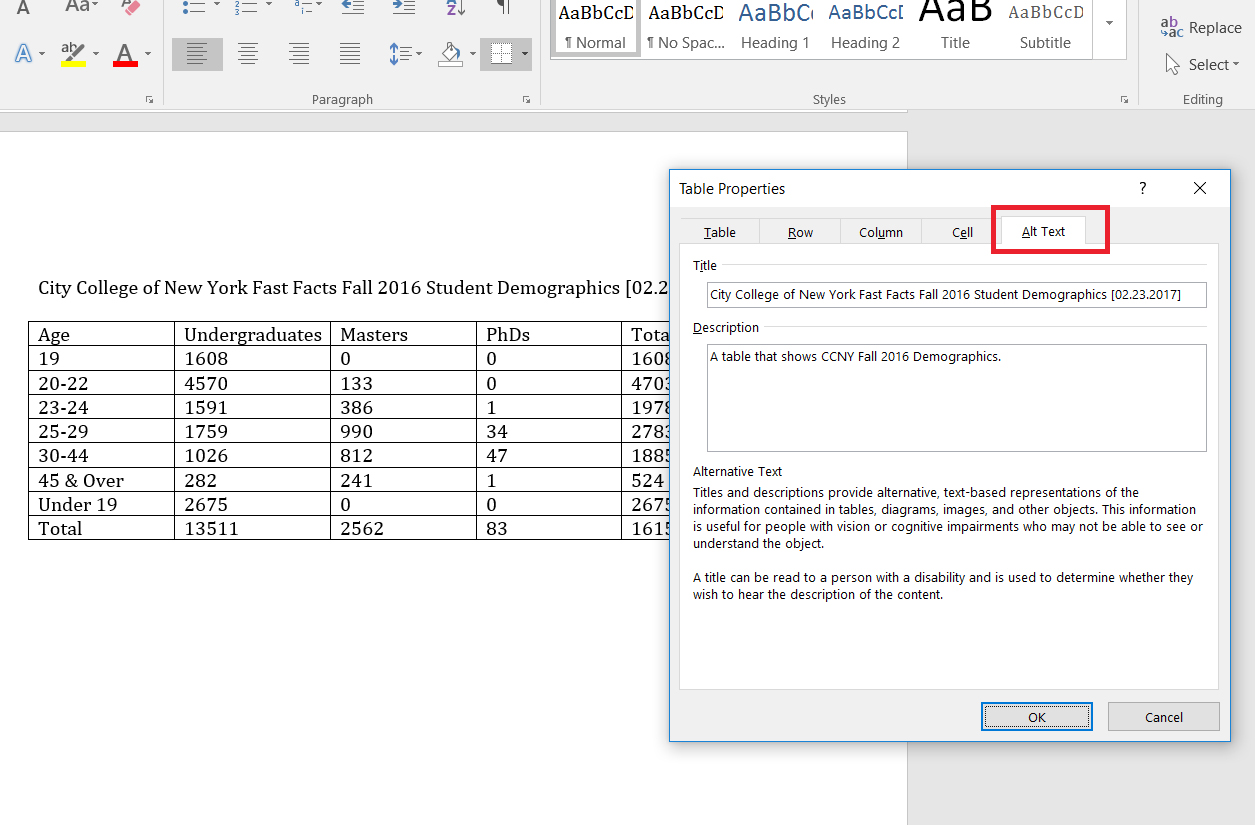Open the Change Case Aa menu
This screenshot has height=825, width=1255.
pos(82,6)
